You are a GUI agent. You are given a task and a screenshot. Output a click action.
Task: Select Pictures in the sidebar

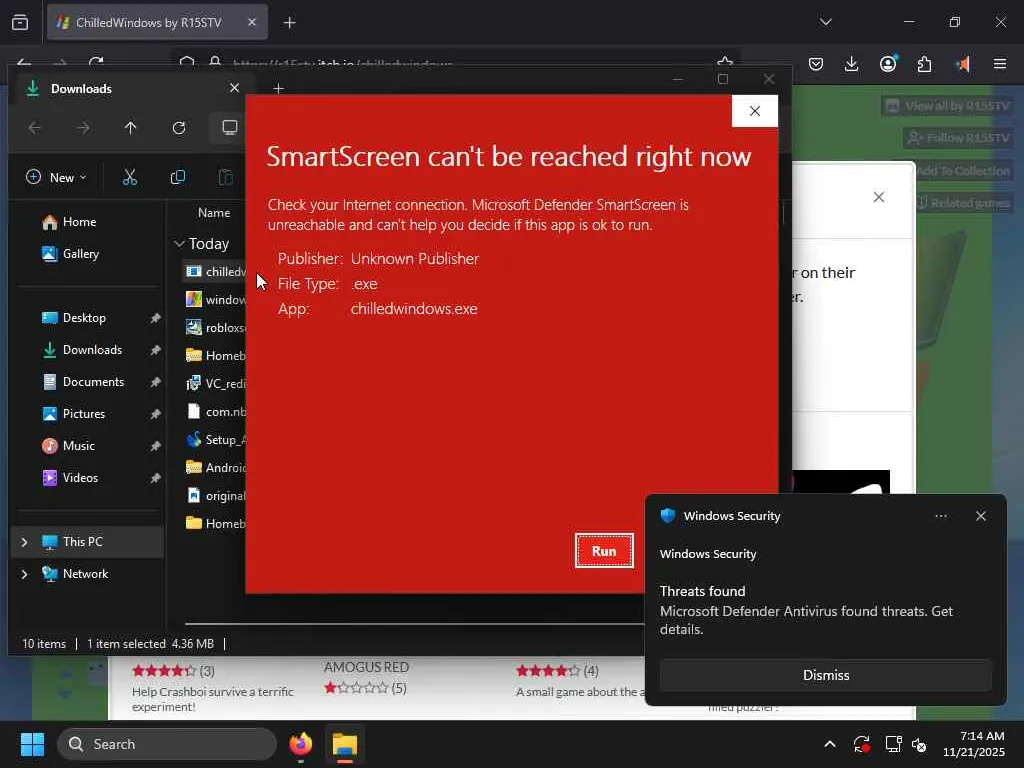point(83,414)
